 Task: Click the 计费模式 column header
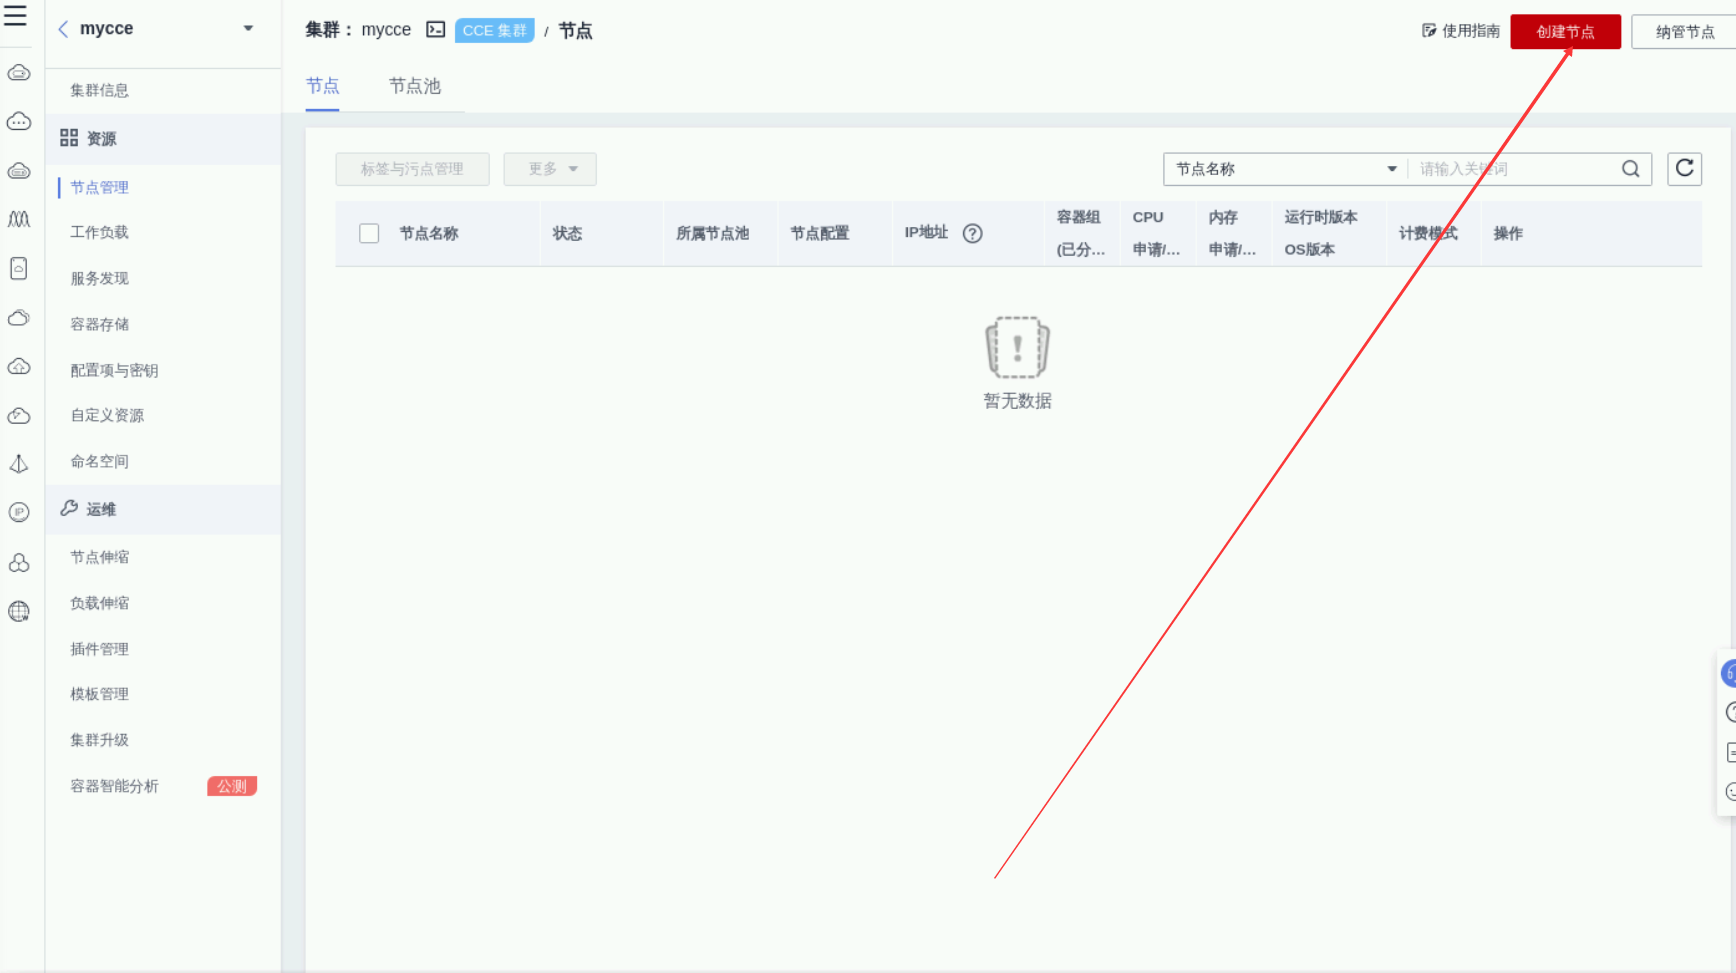(x=1428, y=233)
